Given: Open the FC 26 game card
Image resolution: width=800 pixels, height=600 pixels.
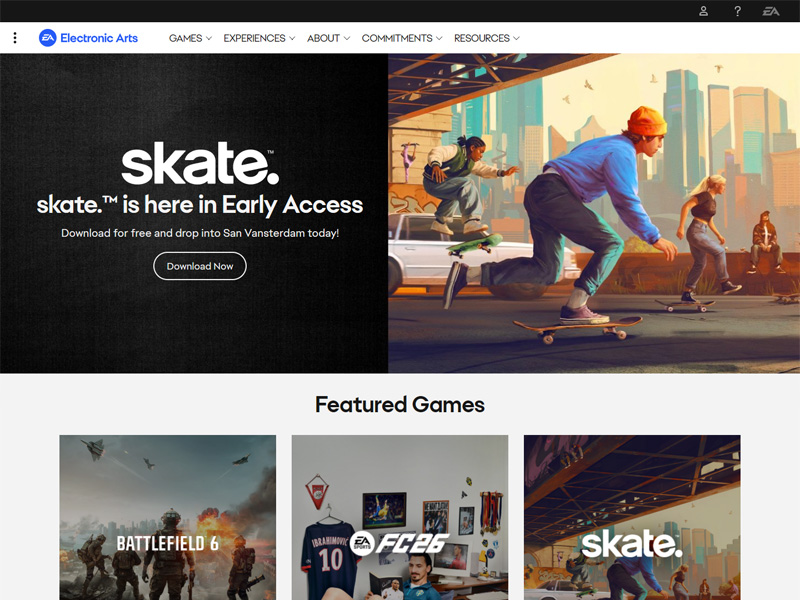Looking at the screenshot, I should coord(400,517).
